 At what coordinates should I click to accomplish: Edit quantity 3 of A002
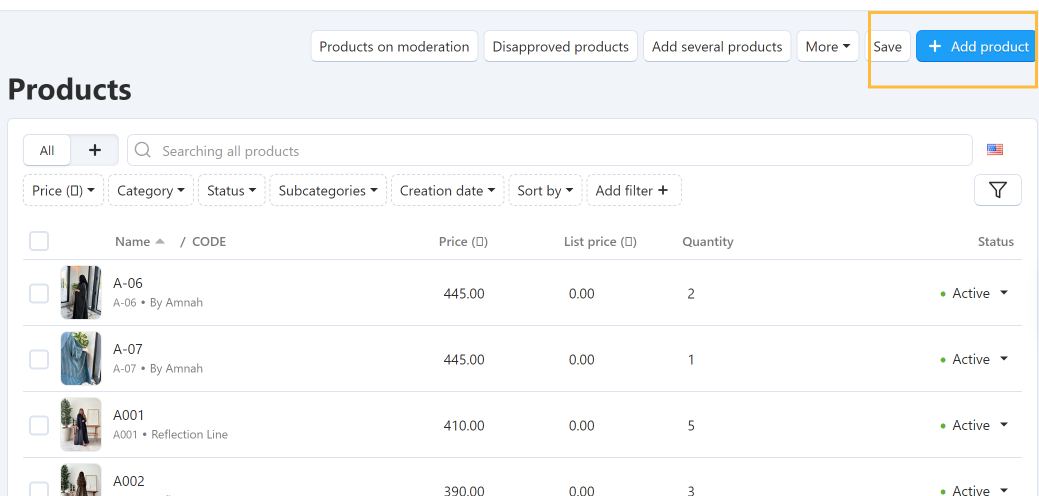tap(691, 491)
